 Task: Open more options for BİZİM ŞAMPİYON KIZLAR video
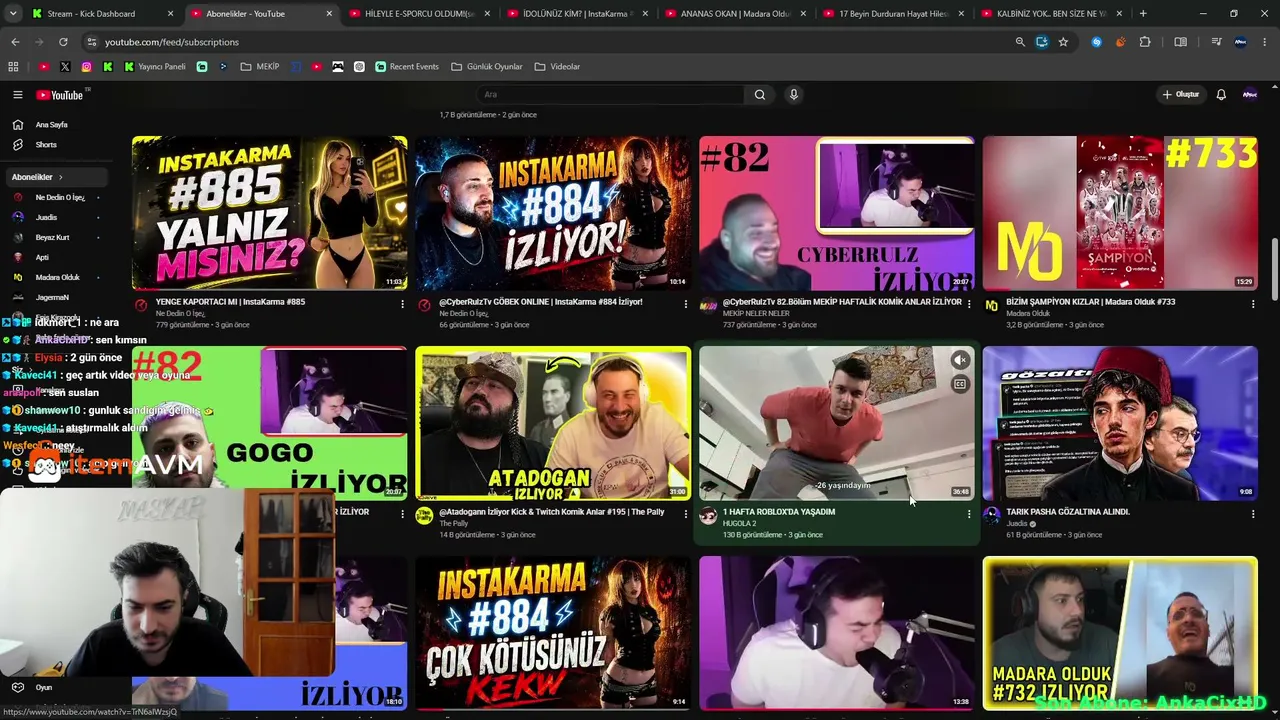pyautogui.click(x=1253, y=303)
